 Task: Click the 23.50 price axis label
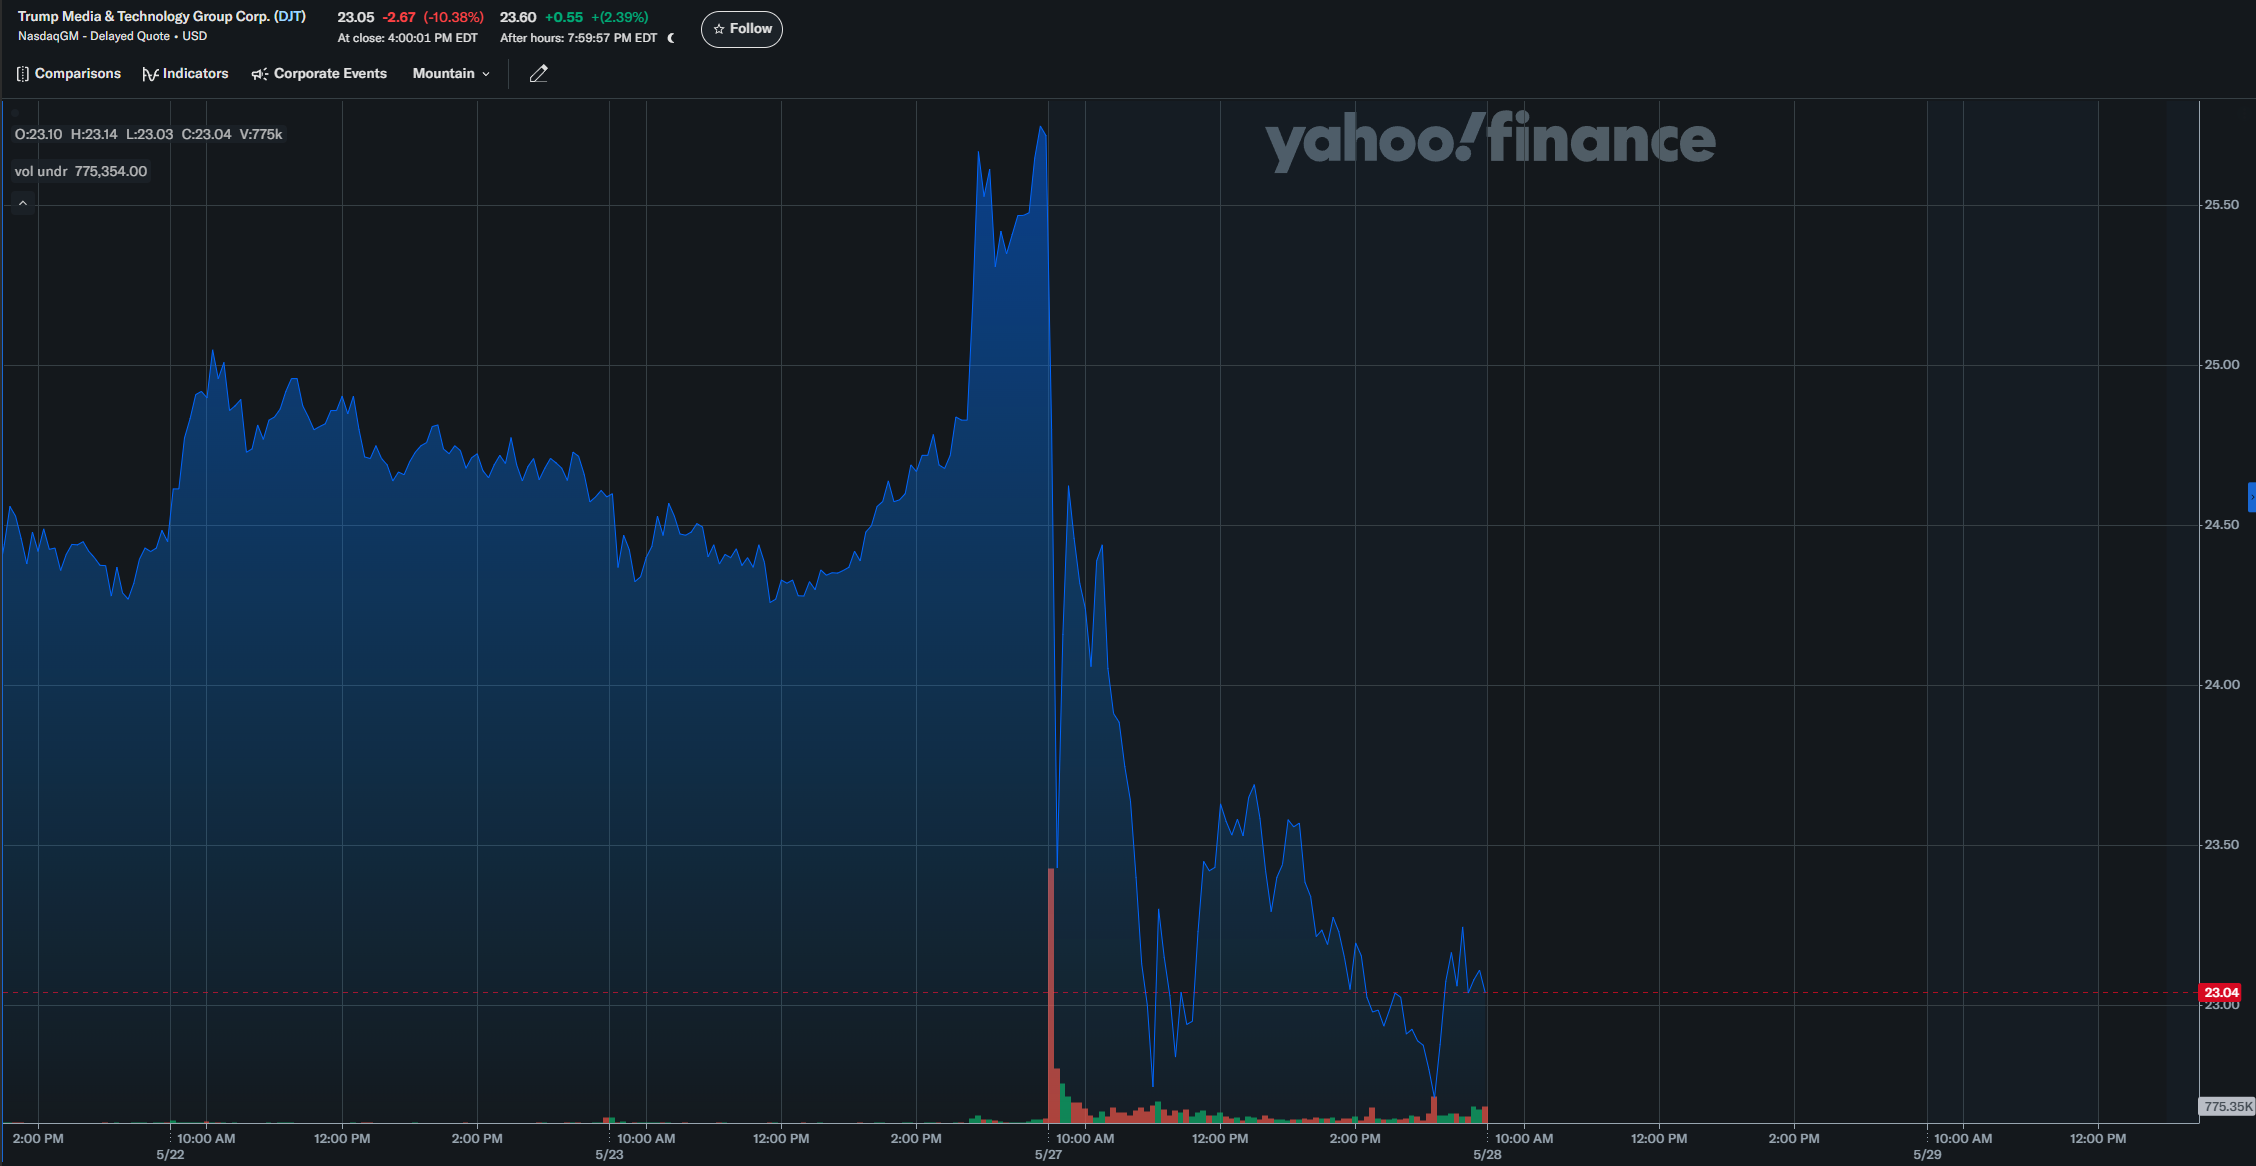(x=2222, y=845)
